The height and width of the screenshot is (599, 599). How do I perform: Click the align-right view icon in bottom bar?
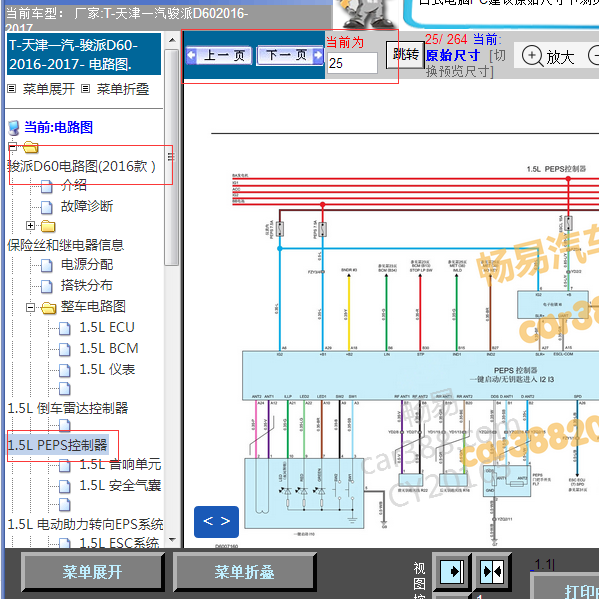(x=452, y=572)
